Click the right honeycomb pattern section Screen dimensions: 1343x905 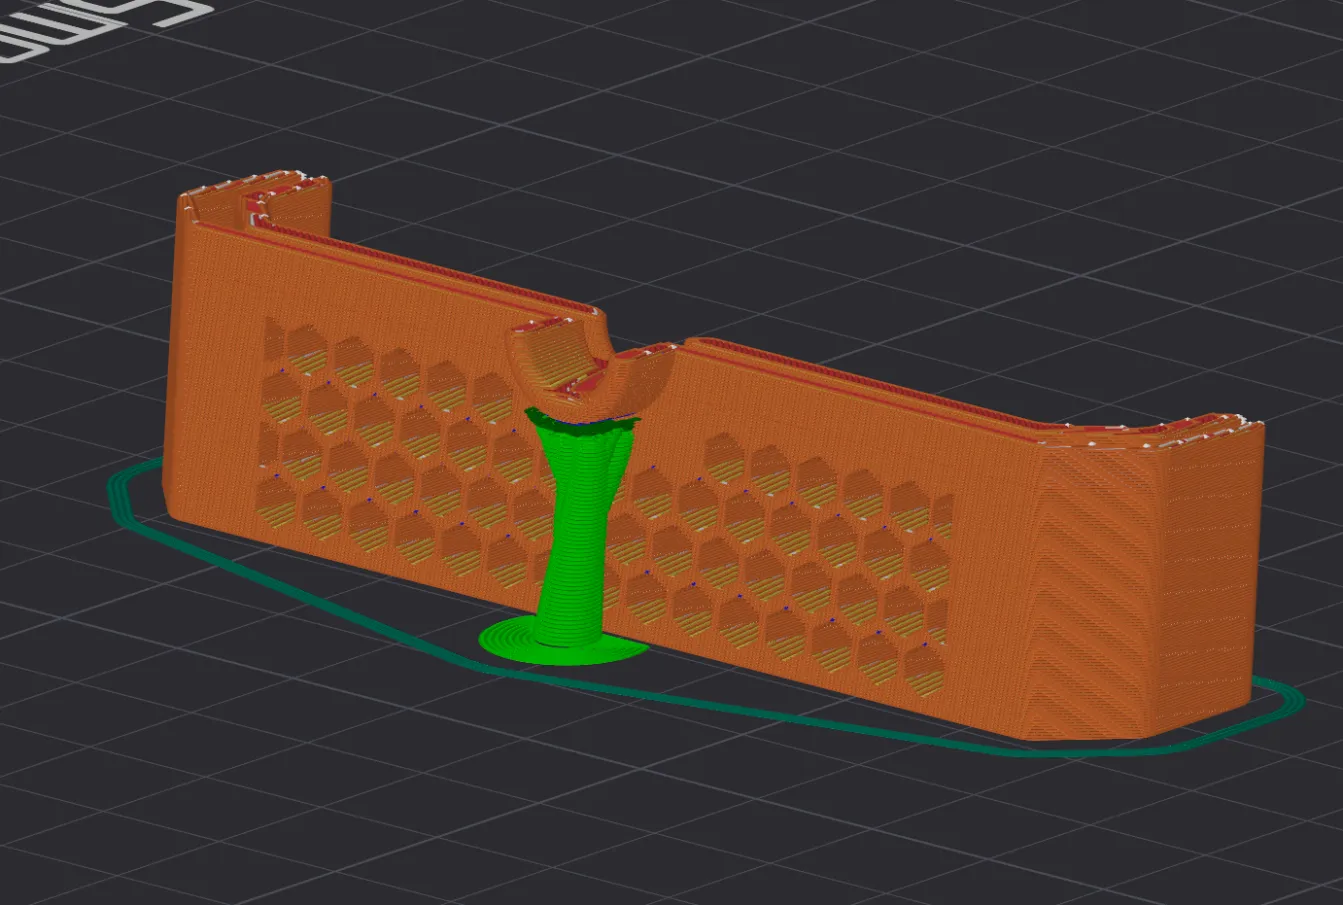point(800,560)
